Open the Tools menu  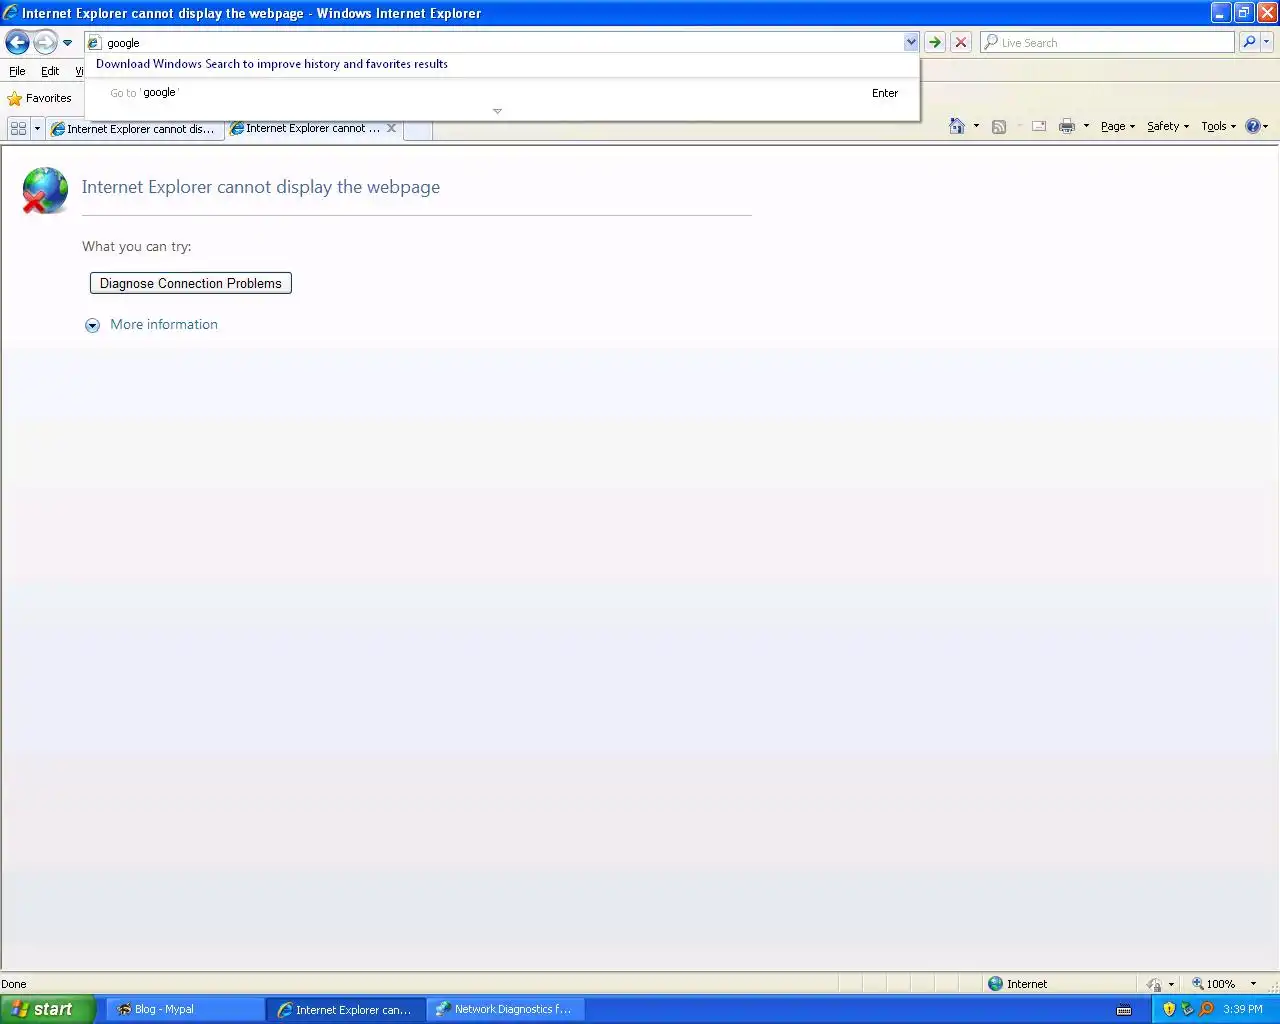tap(1219, 126)
